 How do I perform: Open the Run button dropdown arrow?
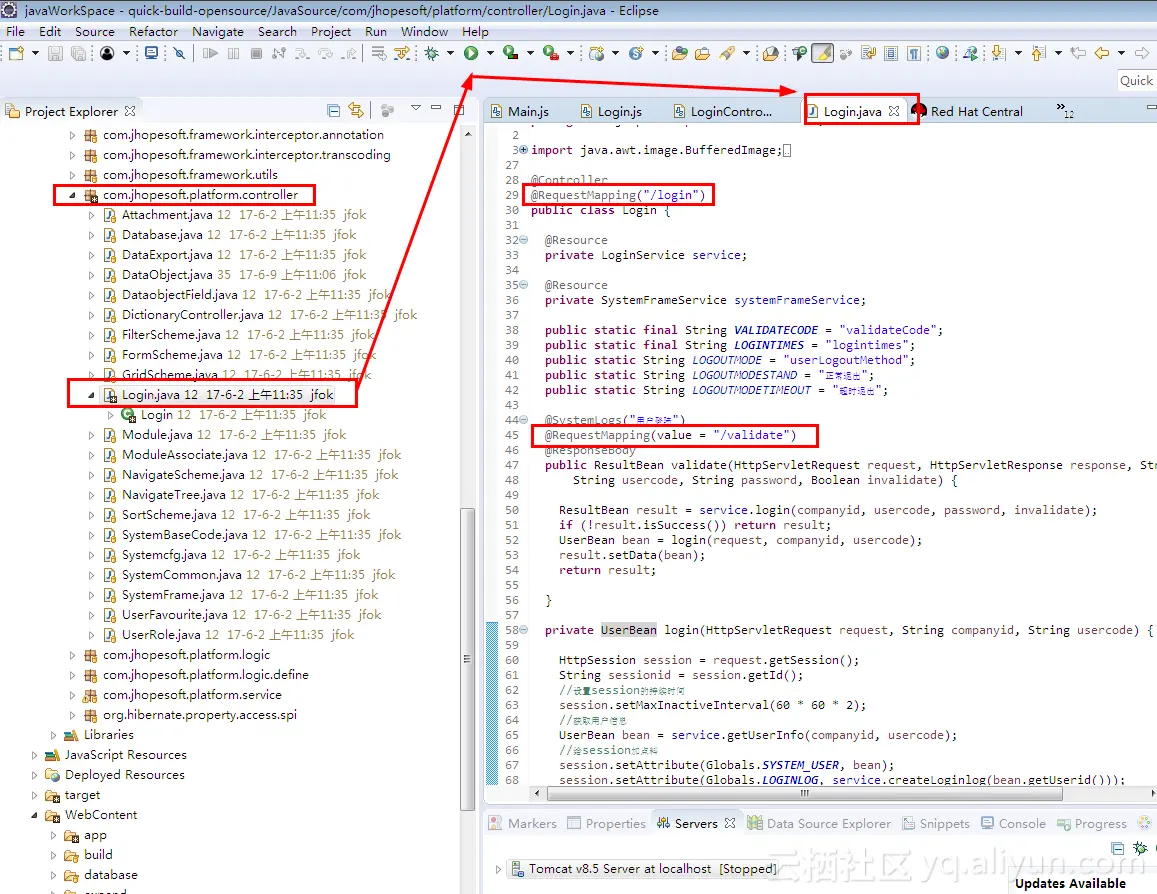tap(490, 53)
